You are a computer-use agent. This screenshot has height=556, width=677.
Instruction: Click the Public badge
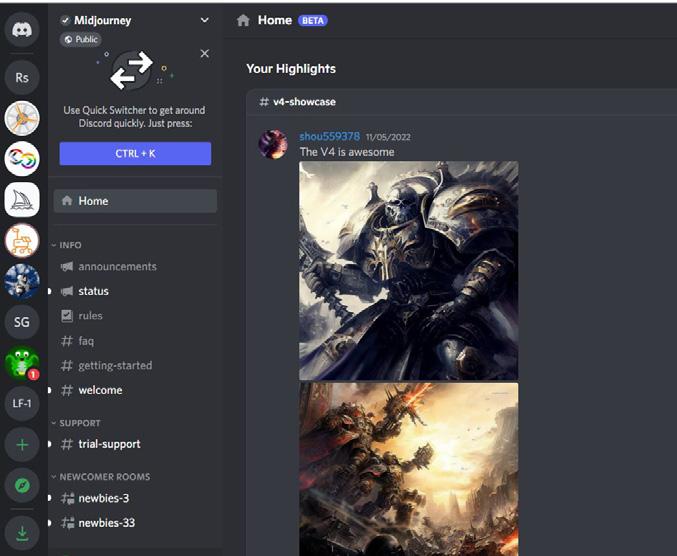81,39
